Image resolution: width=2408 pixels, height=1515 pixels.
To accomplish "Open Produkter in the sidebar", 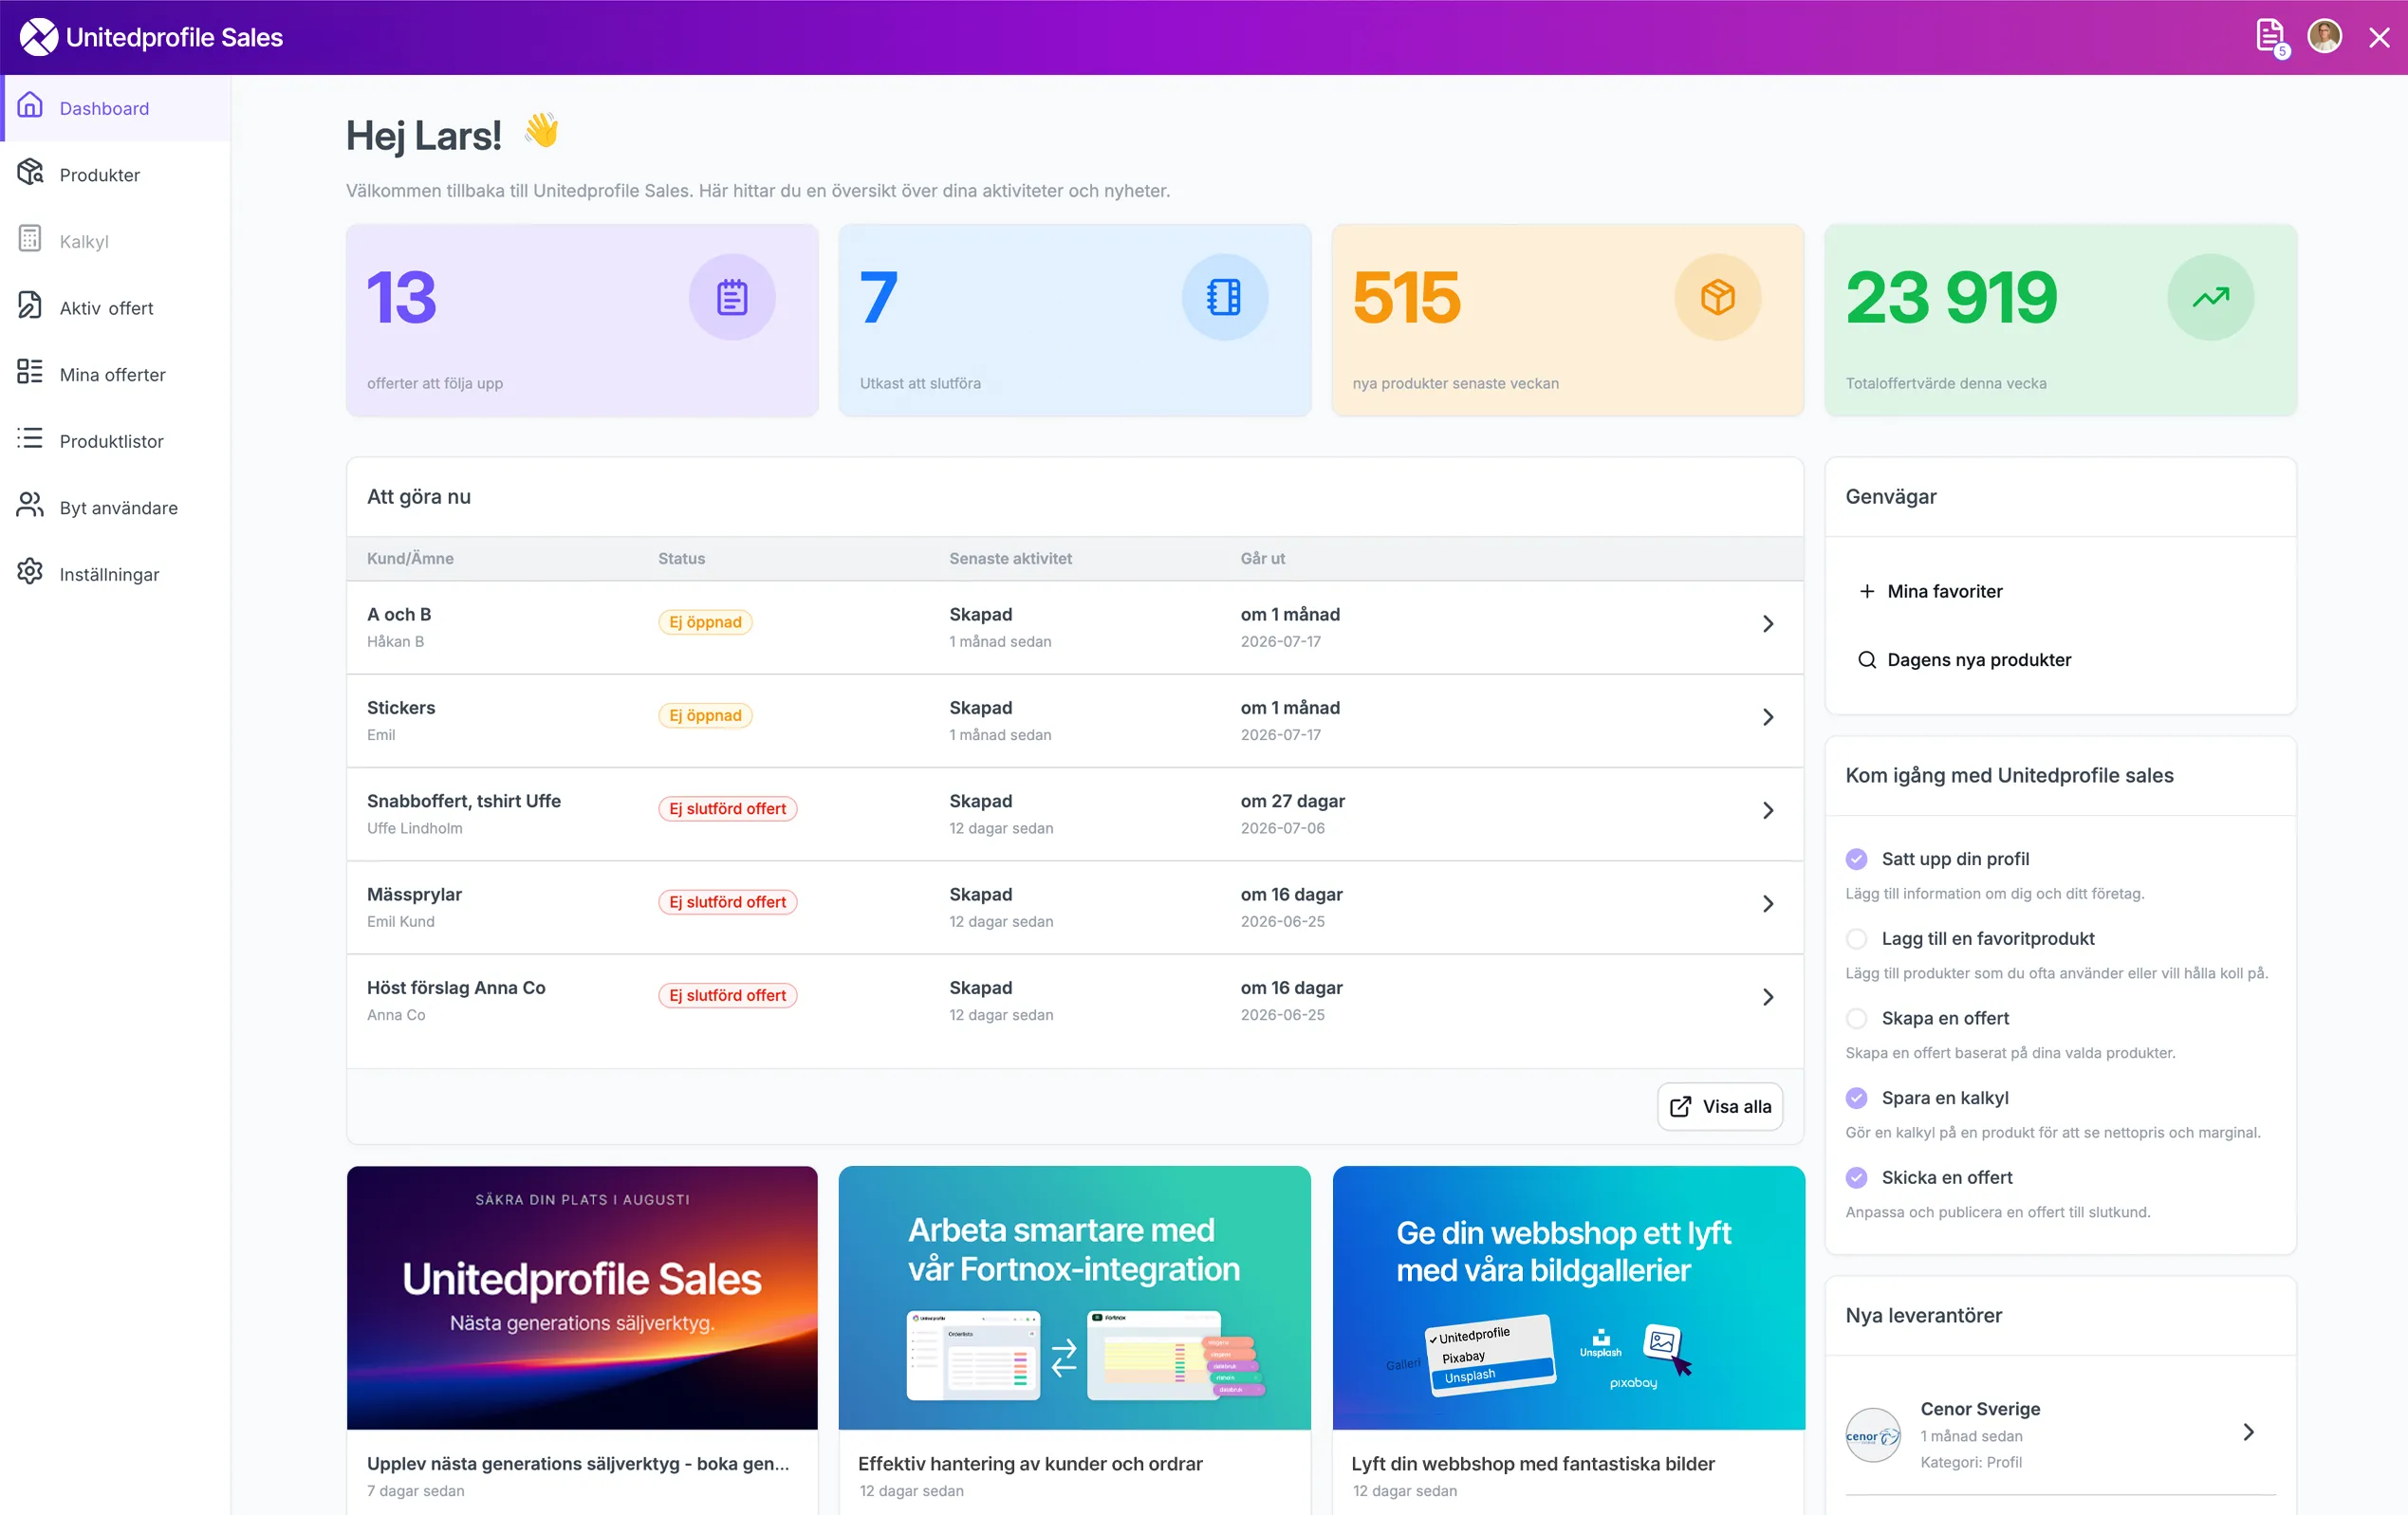I will (116, 175).
